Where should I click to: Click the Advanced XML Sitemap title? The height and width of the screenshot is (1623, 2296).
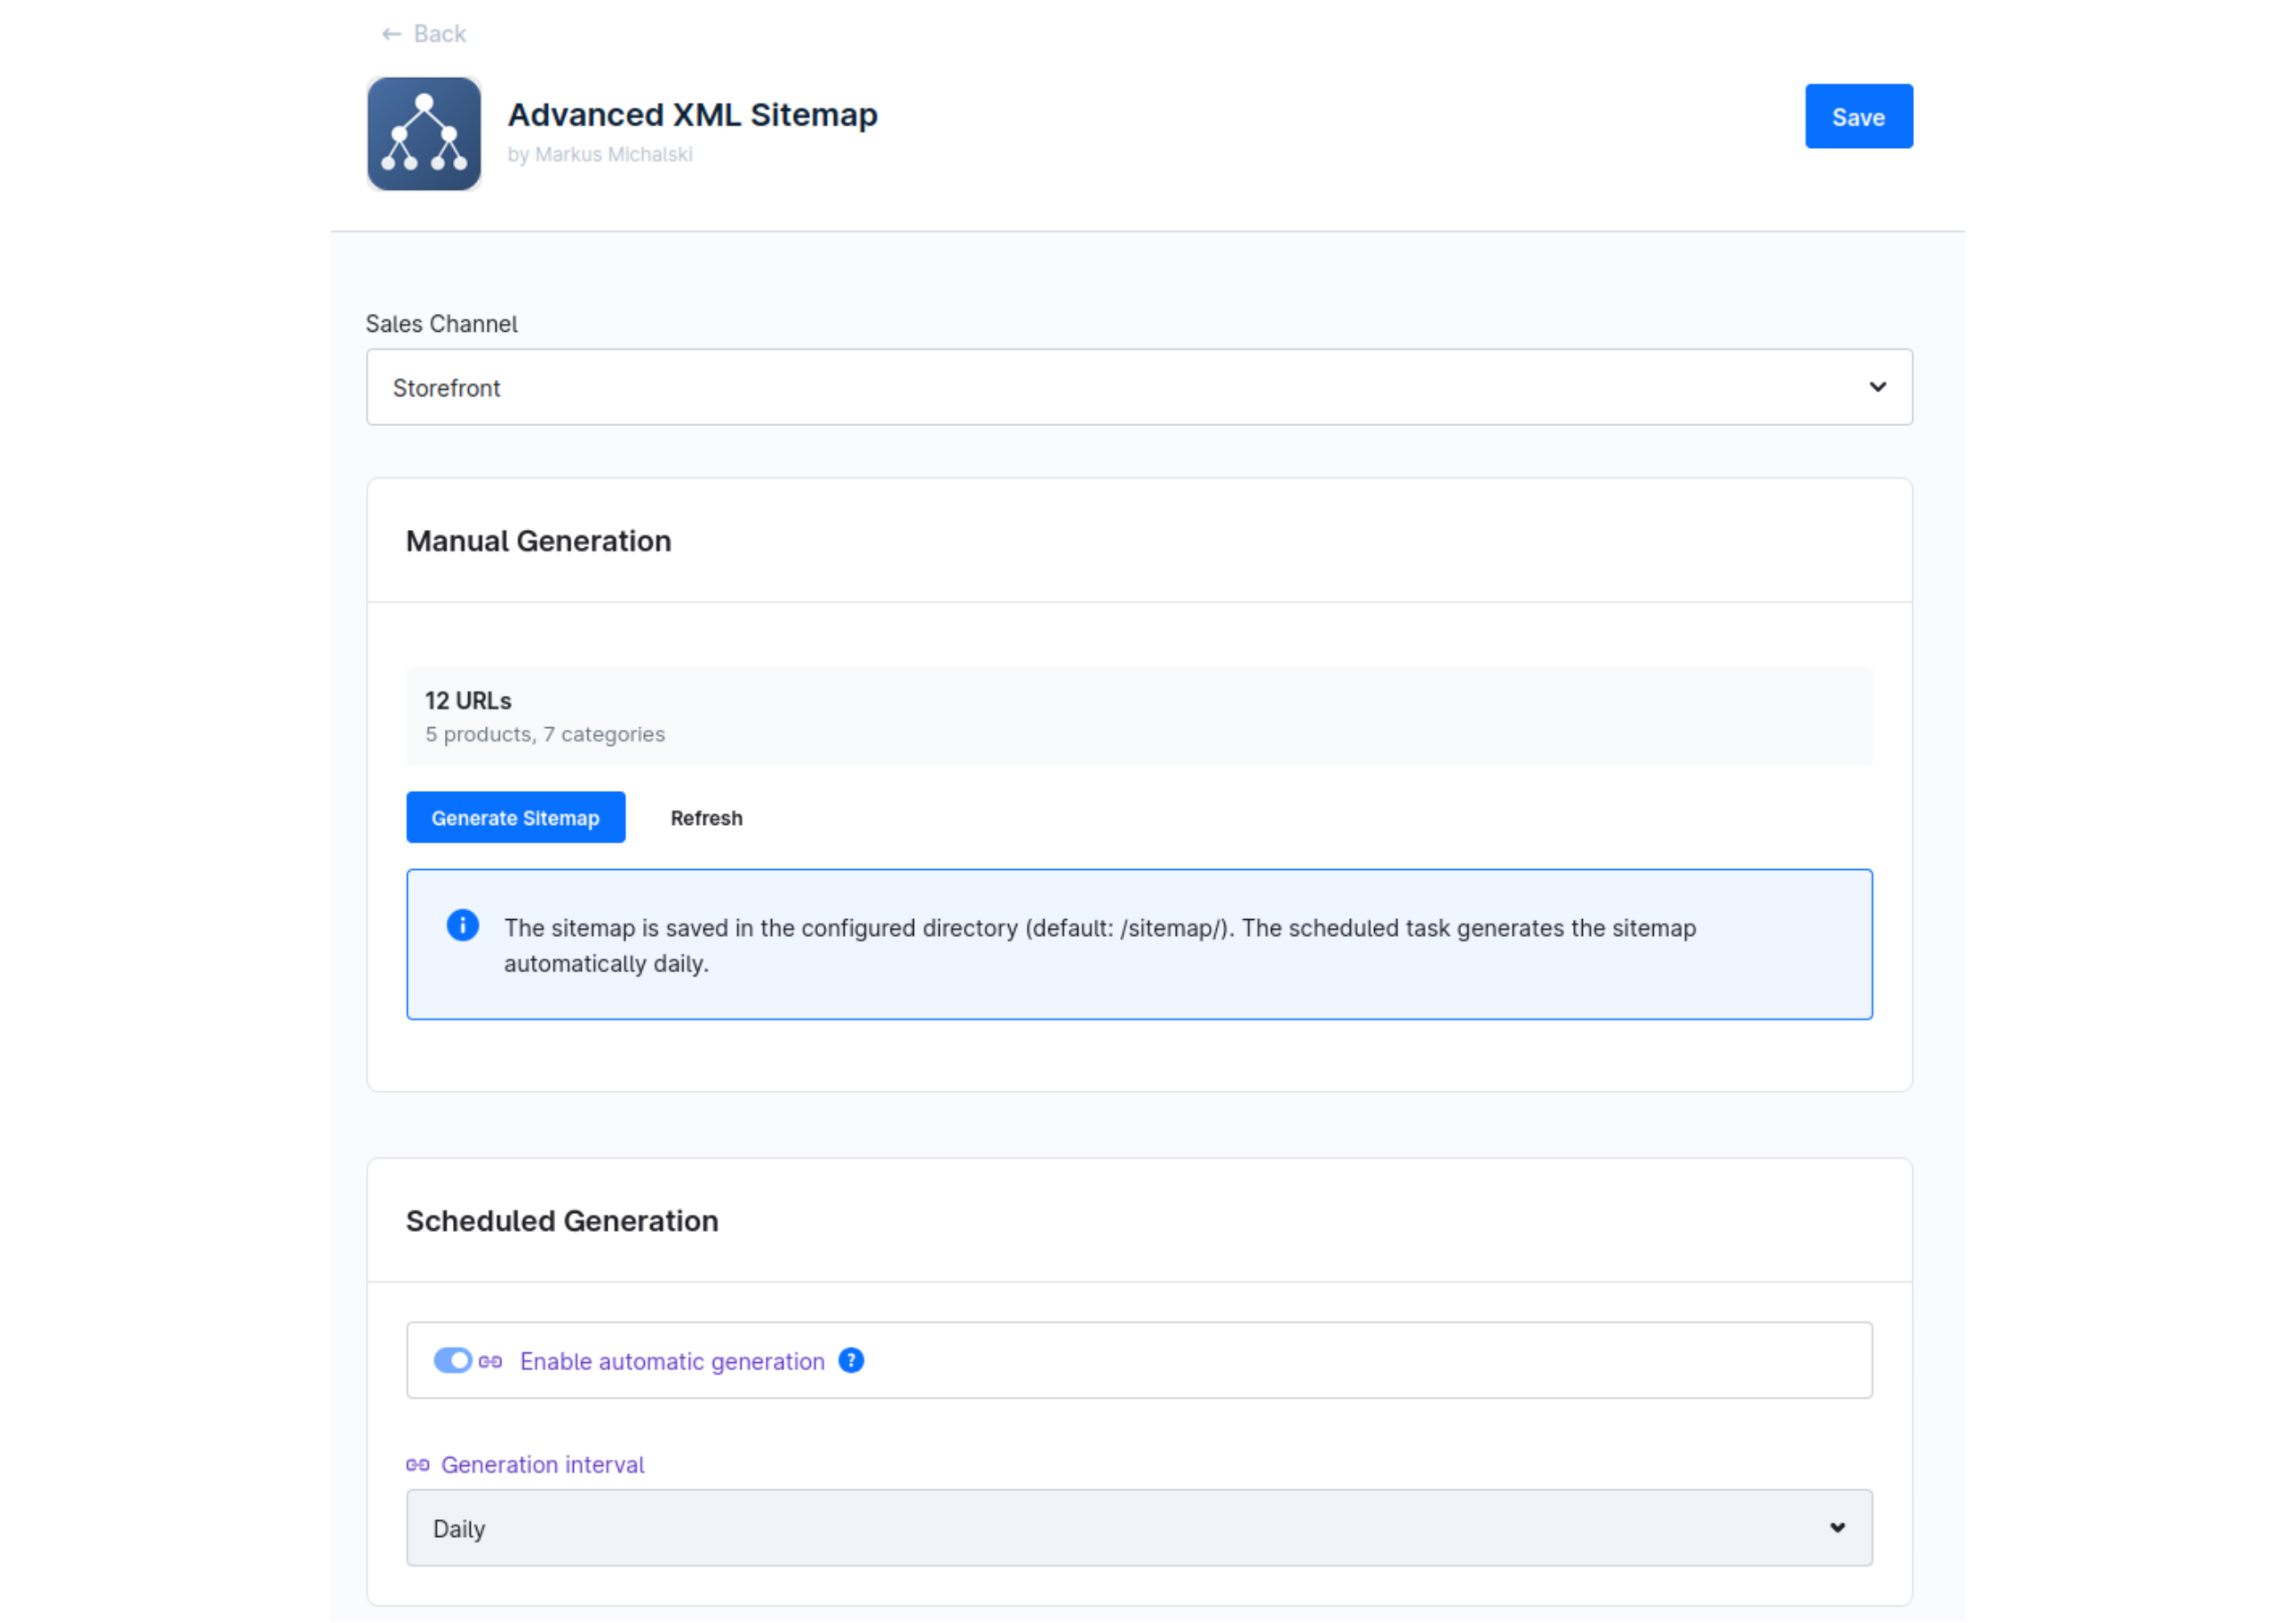pos(692,115)
